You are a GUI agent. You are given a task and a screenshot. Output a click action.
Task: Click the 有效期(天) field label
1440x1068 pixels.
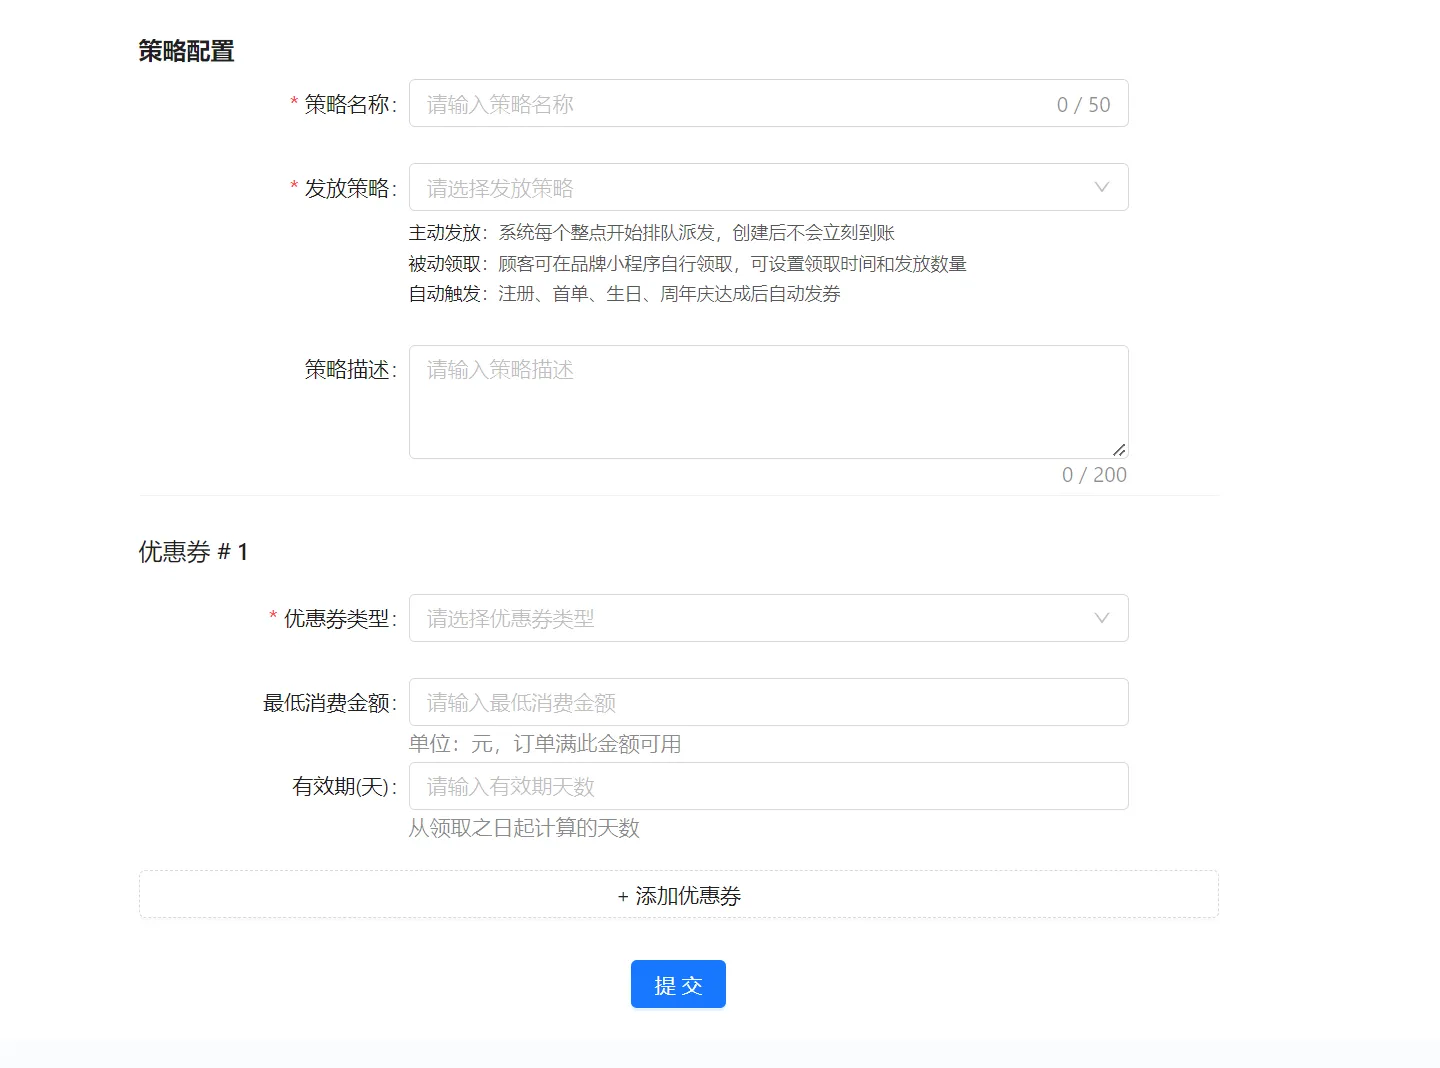pyautogui.click(x=345, y=787)
